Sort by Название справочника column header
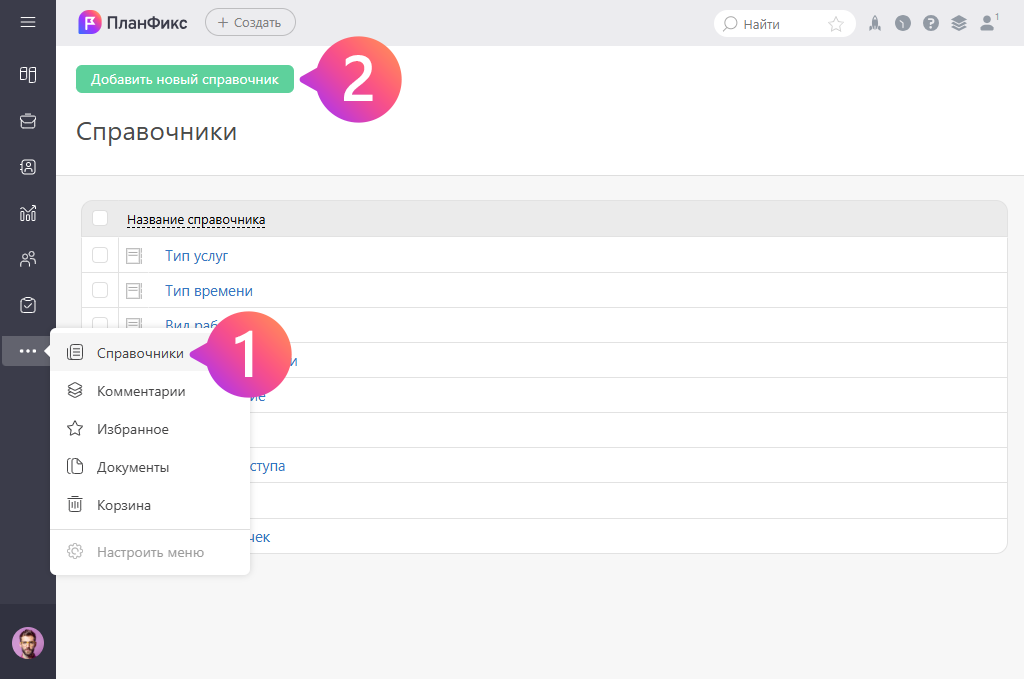 click(196, 220)
